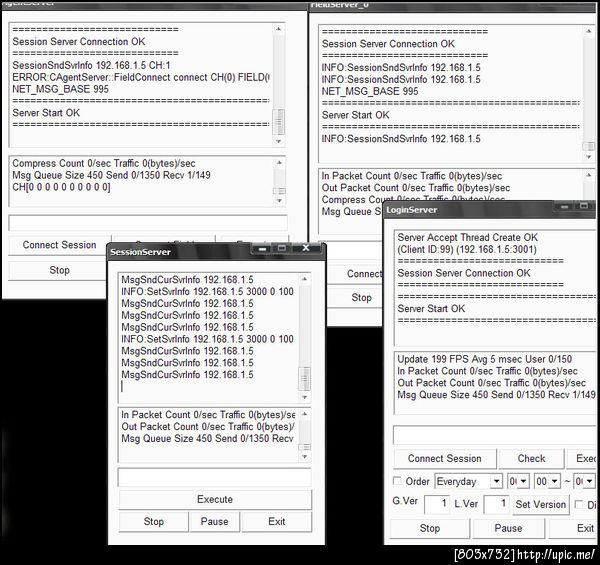Click Stop in the AgentServer window

point(59,270)
